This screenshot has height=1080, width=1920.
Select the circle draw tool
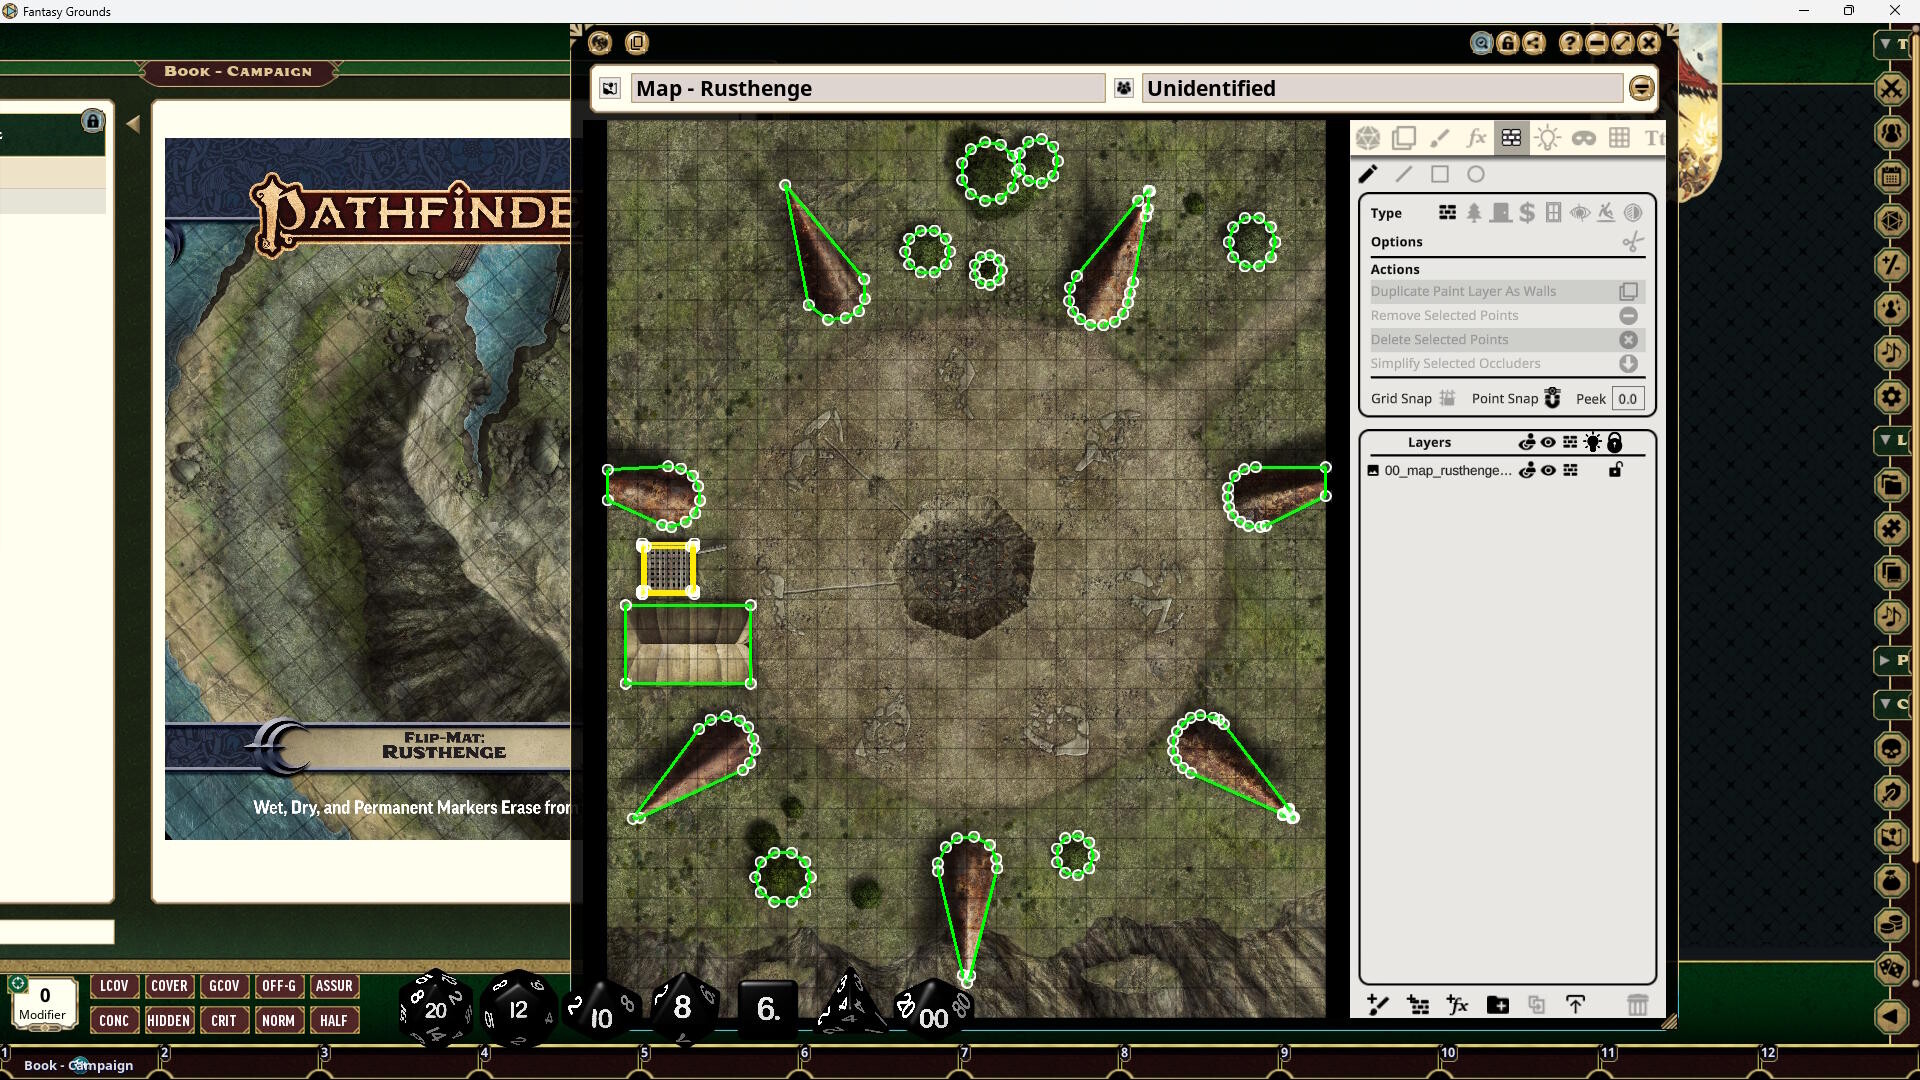1476,174
